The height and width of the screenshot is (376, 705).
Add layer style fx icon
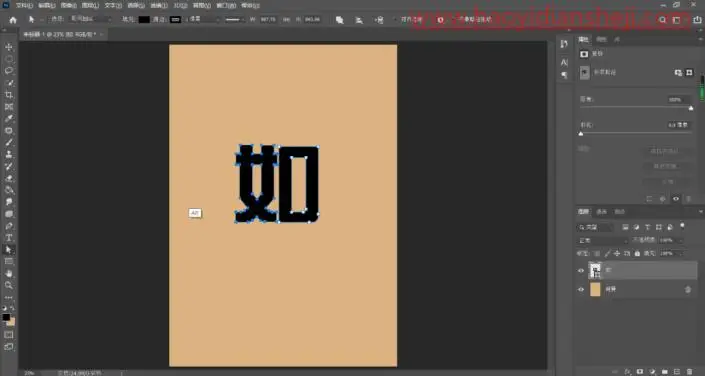coord(628,372)
